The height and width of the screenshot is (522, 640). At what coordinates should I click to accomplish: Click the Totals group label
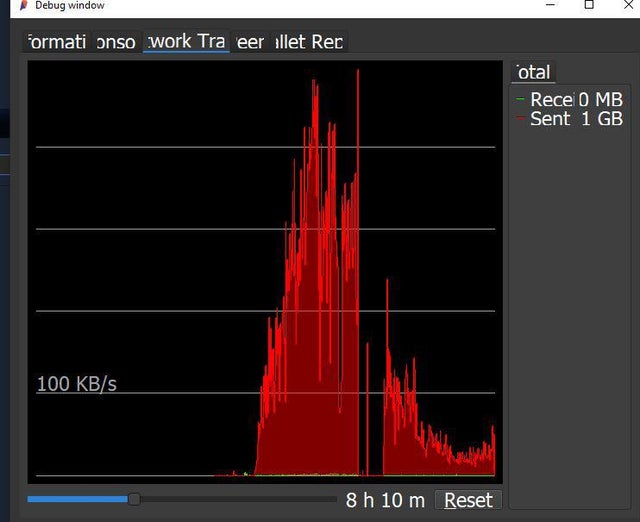(x=533, y=72)
